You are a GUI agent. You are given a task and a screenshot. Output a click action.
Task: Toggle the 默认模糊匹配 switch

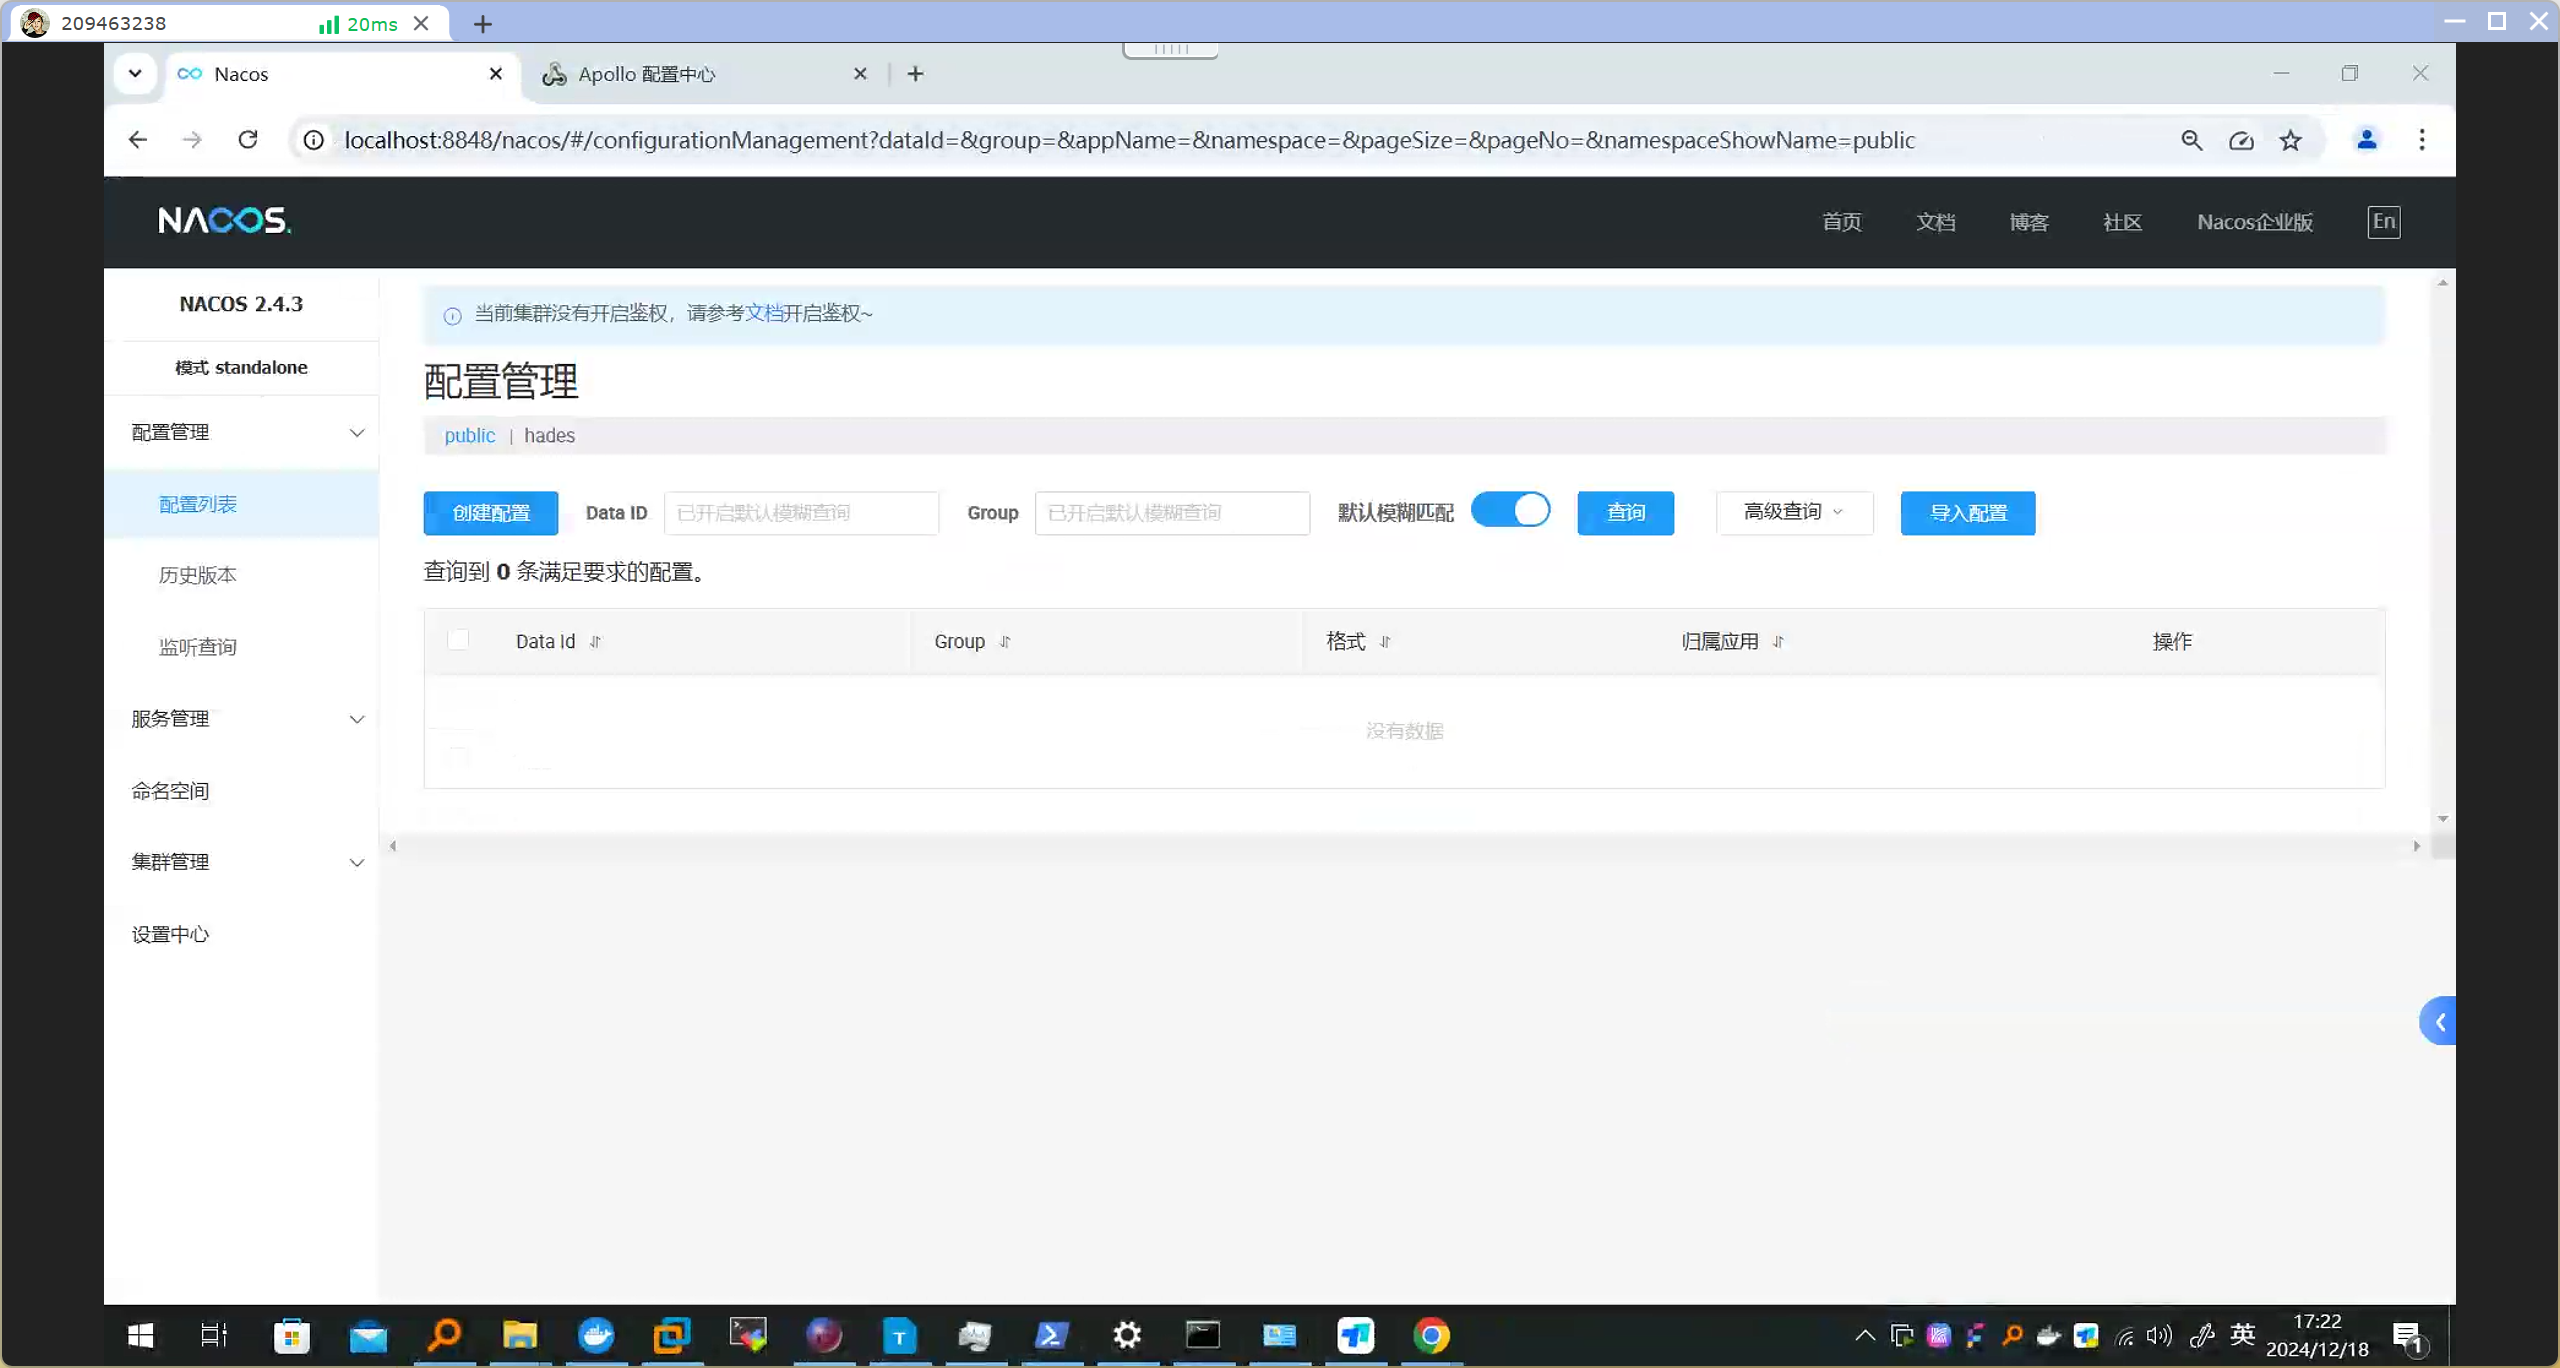1510,510
